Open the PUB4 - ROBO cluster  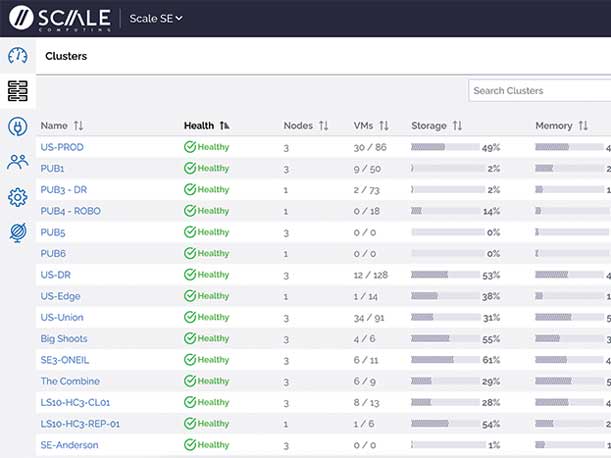tap(70, 211)
